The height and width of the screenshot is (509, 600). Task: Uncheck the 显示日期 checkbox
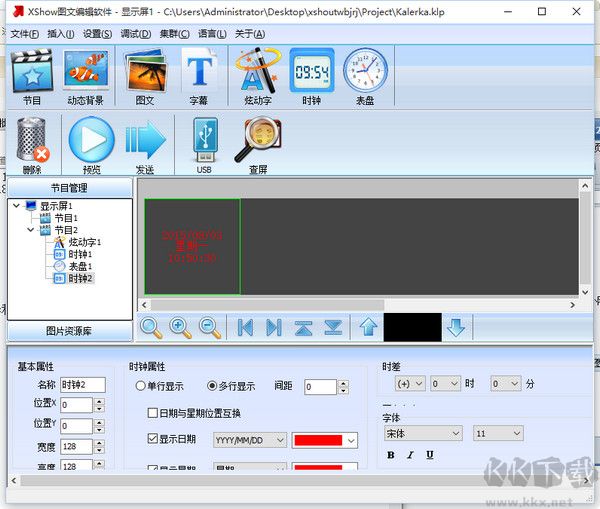[x=152, y=439]
